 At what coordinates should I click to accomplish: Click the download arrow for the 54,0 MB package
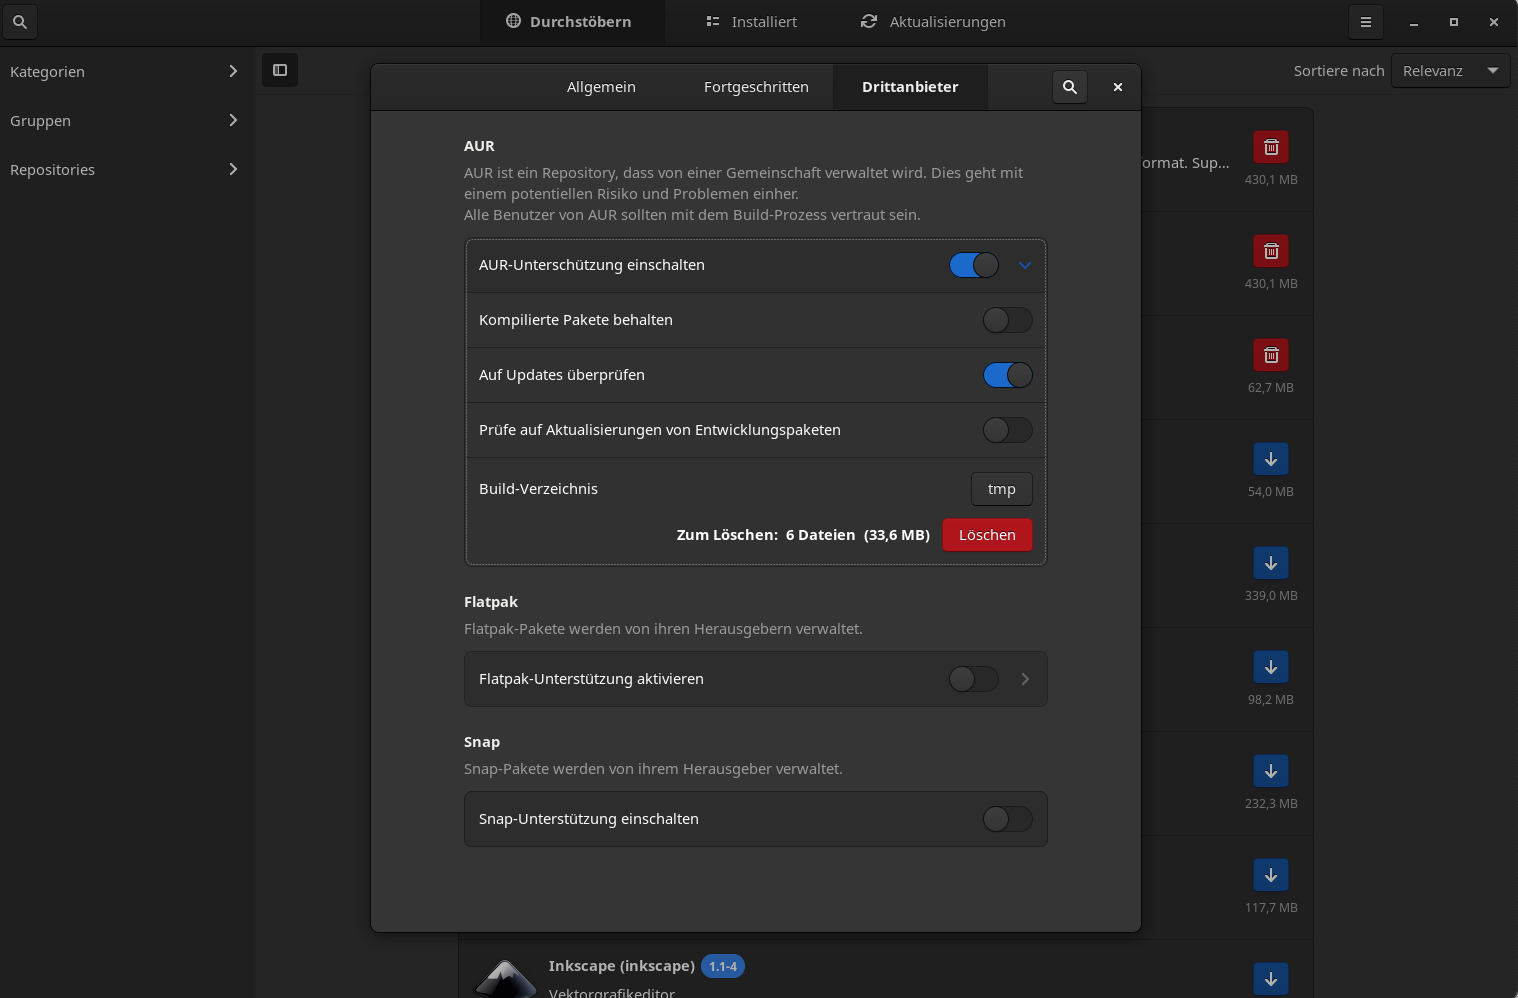[1270, 459]
